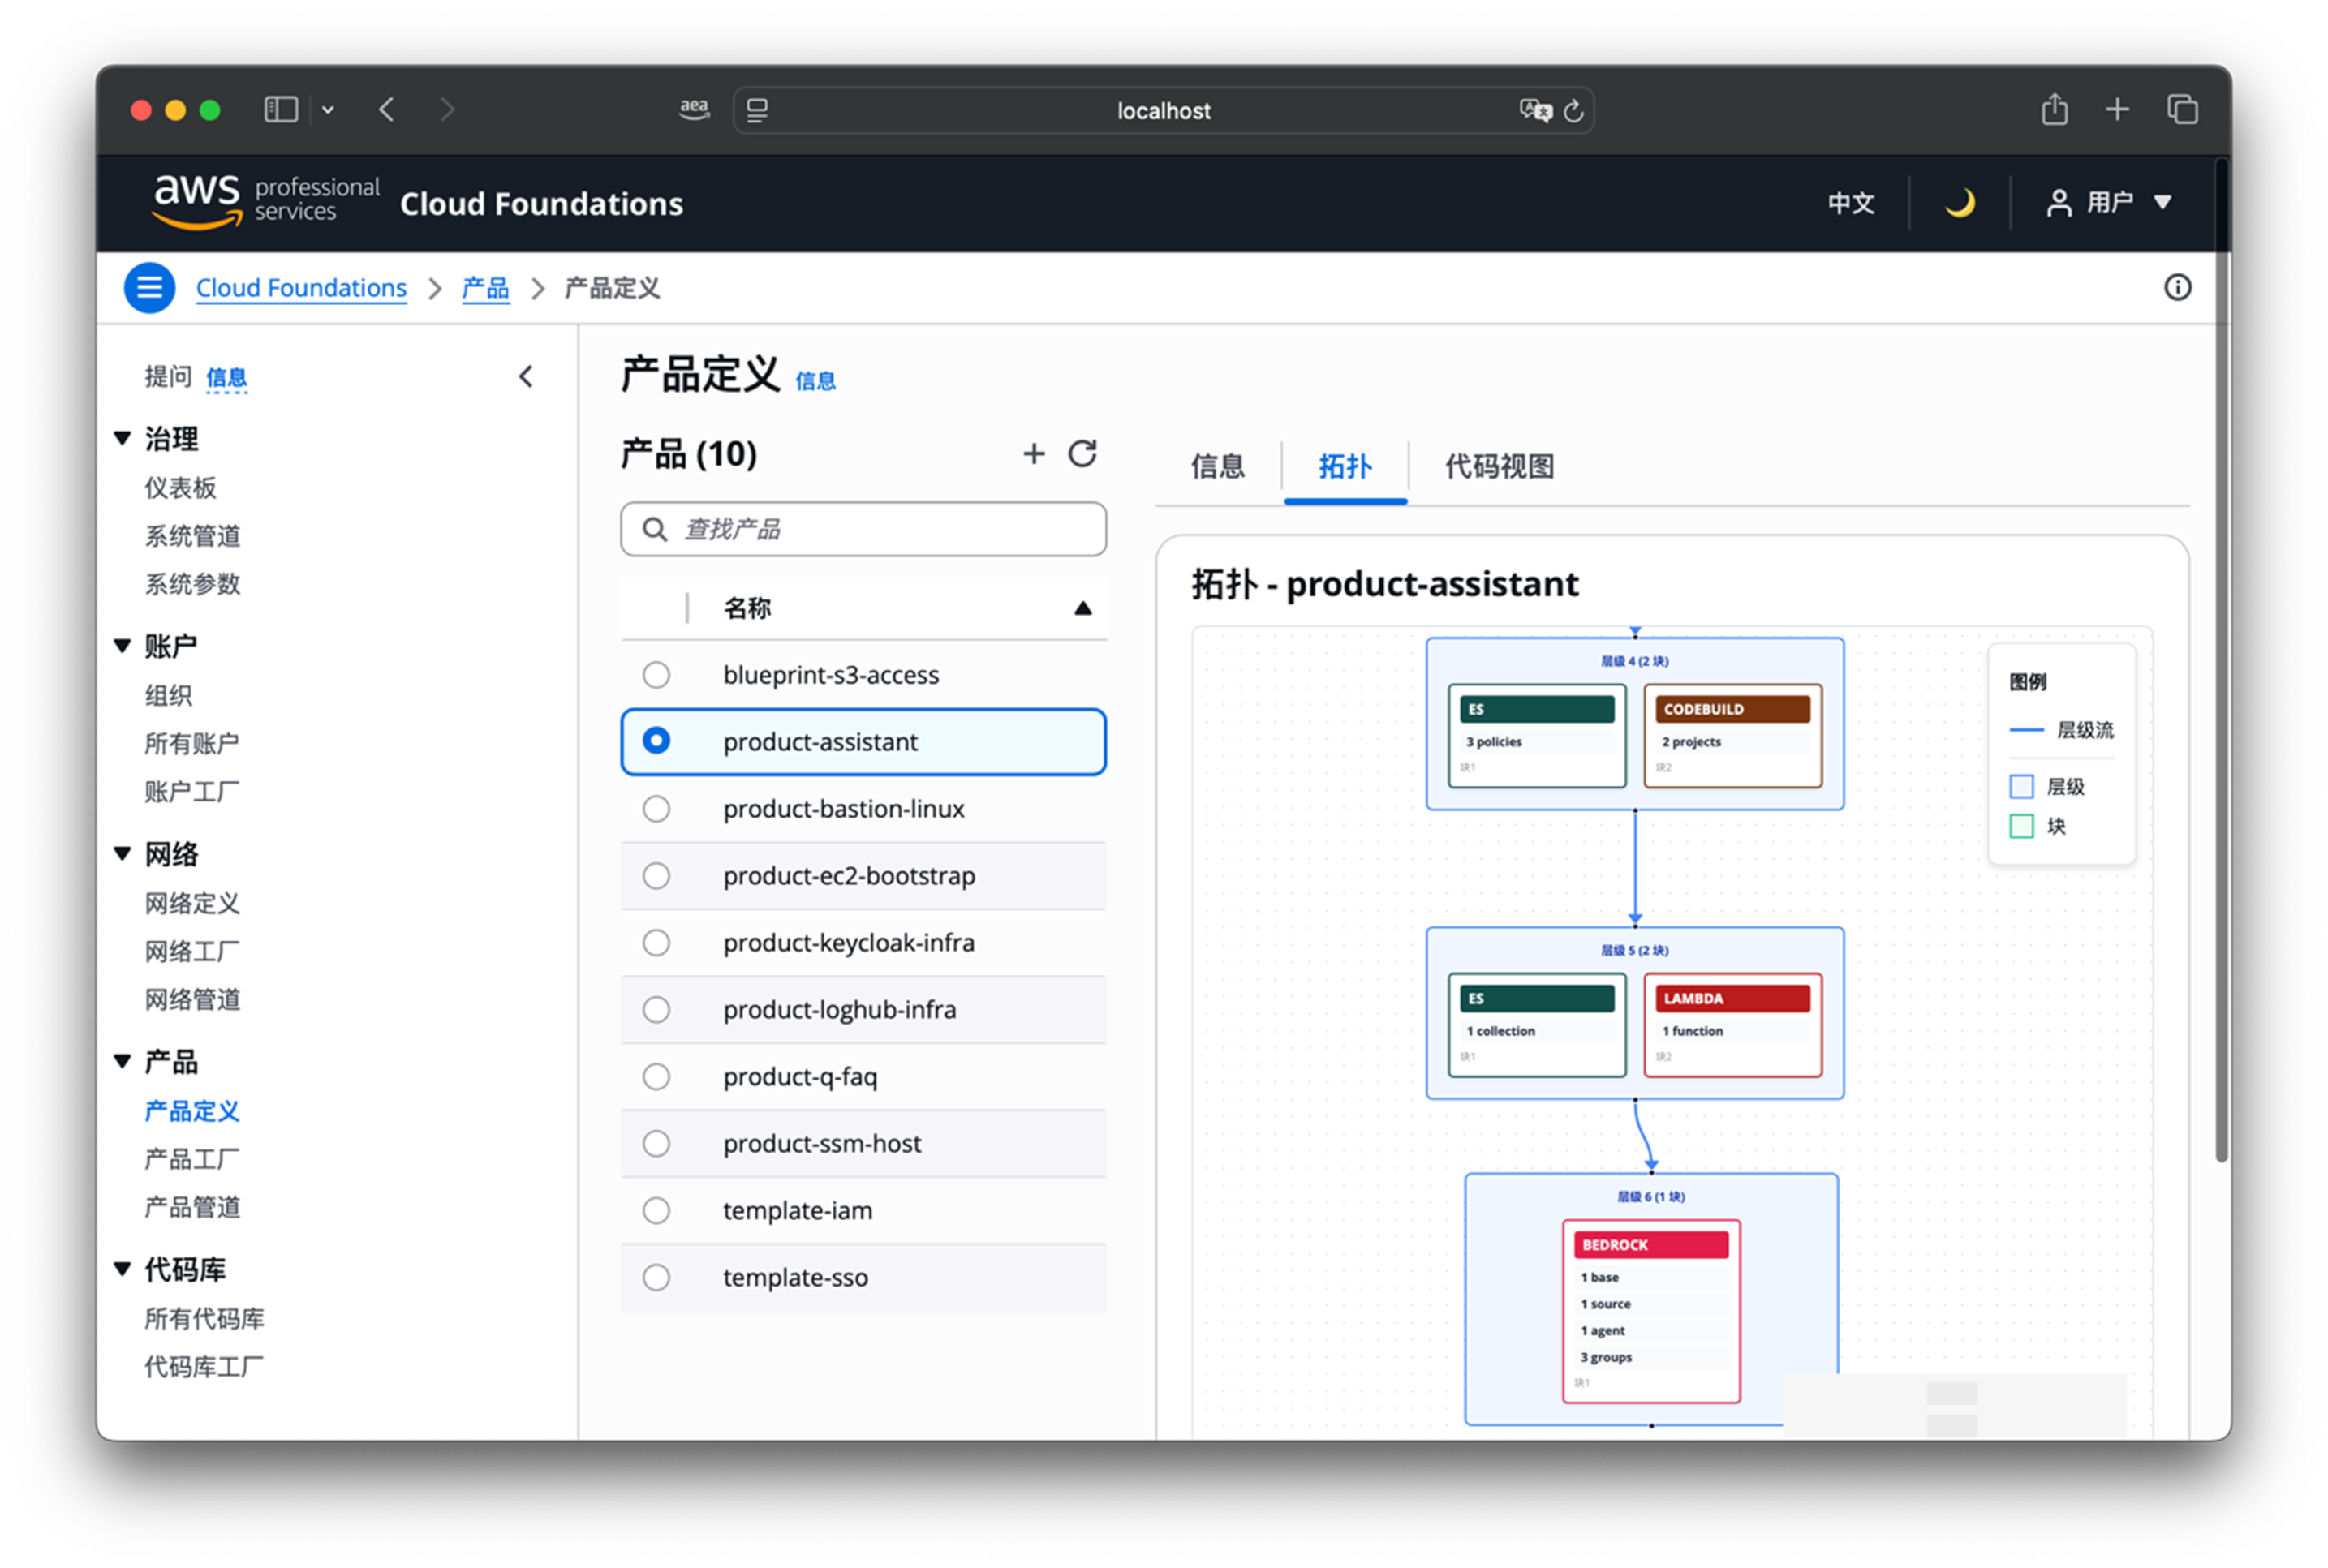Open the 产品工厂 sidebar link
Screen dimensions: 2328x1568
tap(192, 1159)
